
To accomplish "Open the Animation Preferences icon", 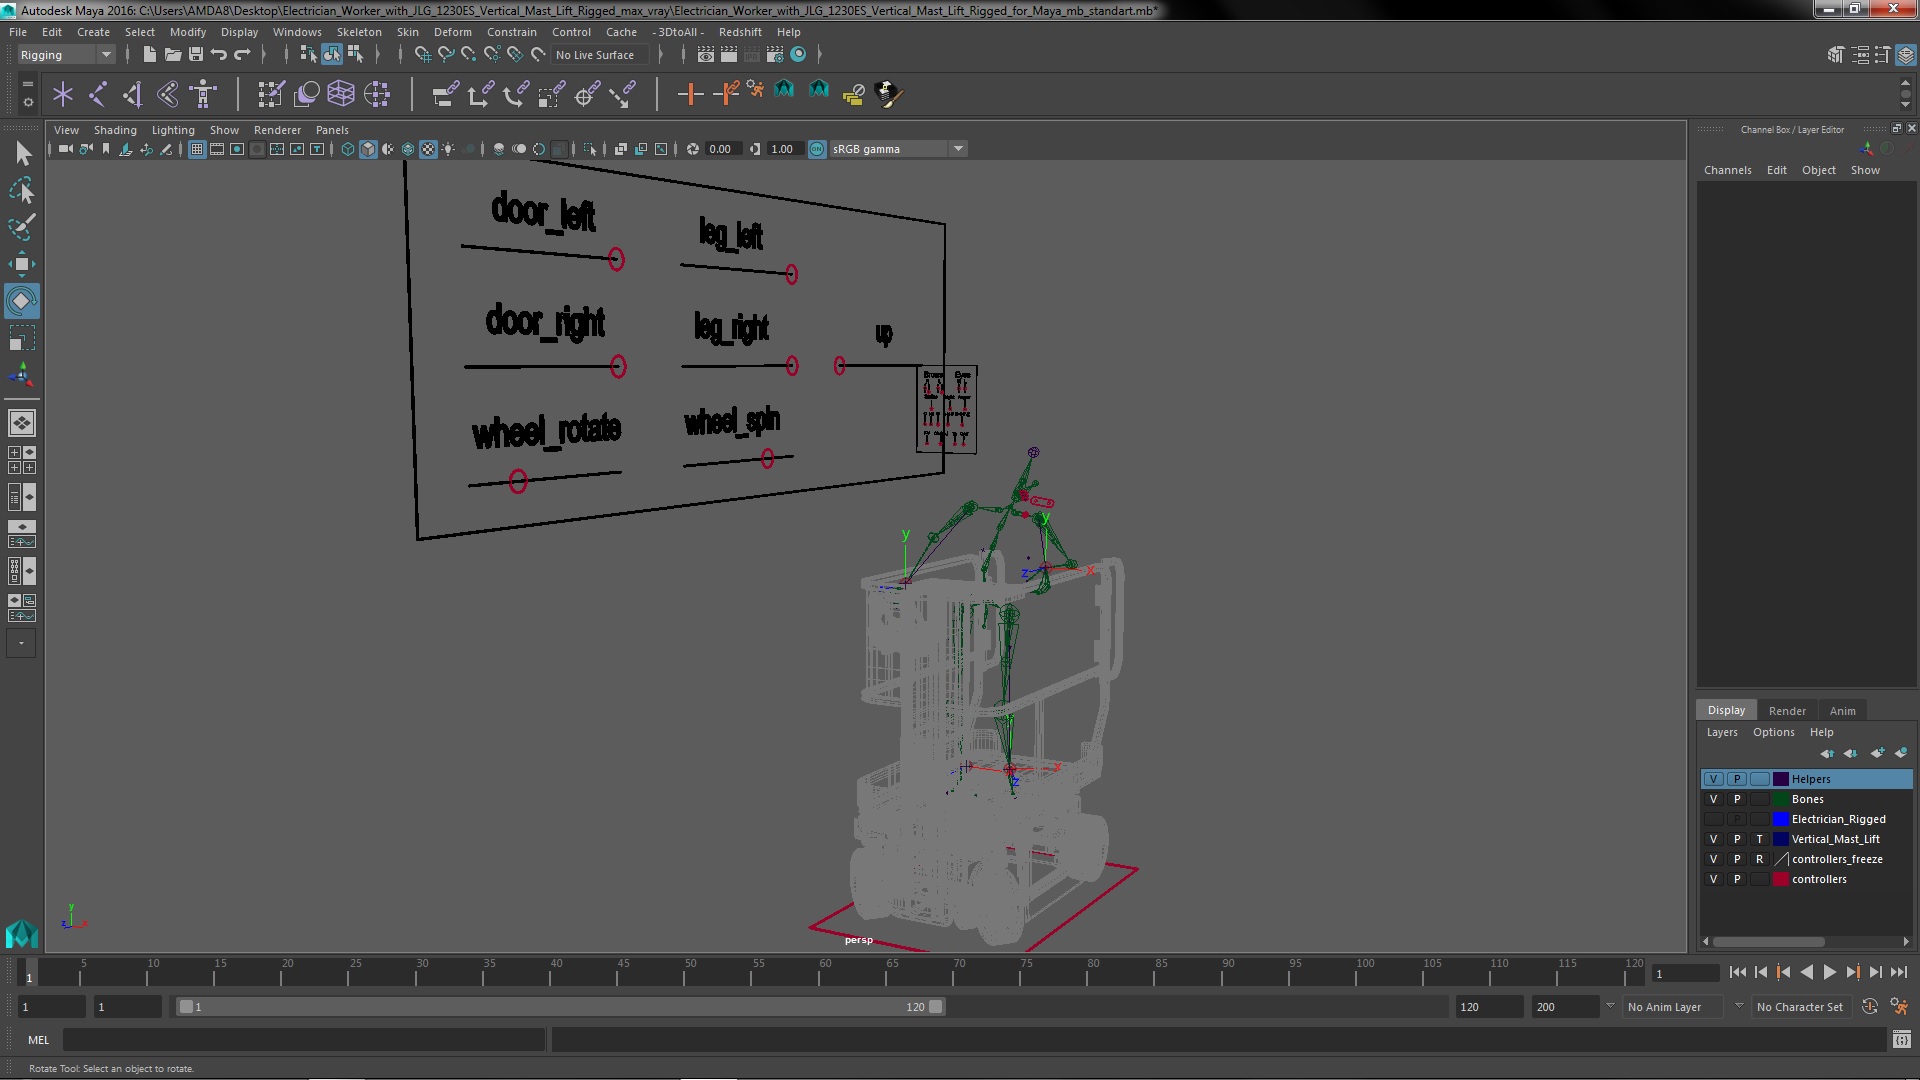I will [1899, 1007].
